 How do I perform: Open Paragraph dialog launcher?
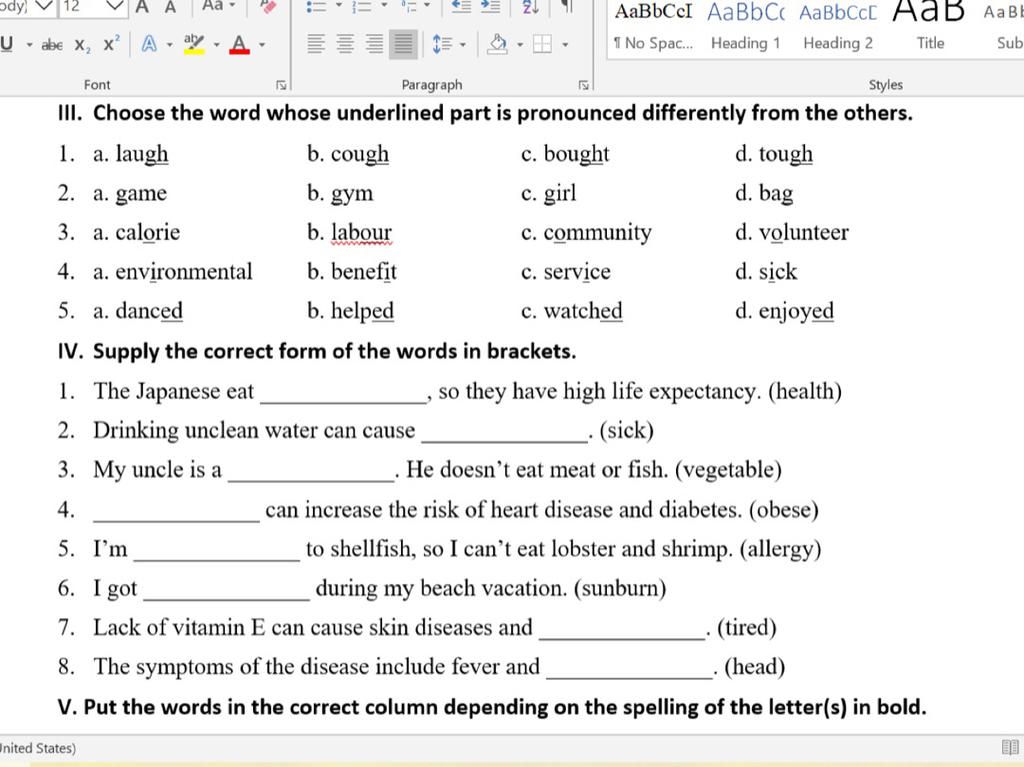pos(584,85)
